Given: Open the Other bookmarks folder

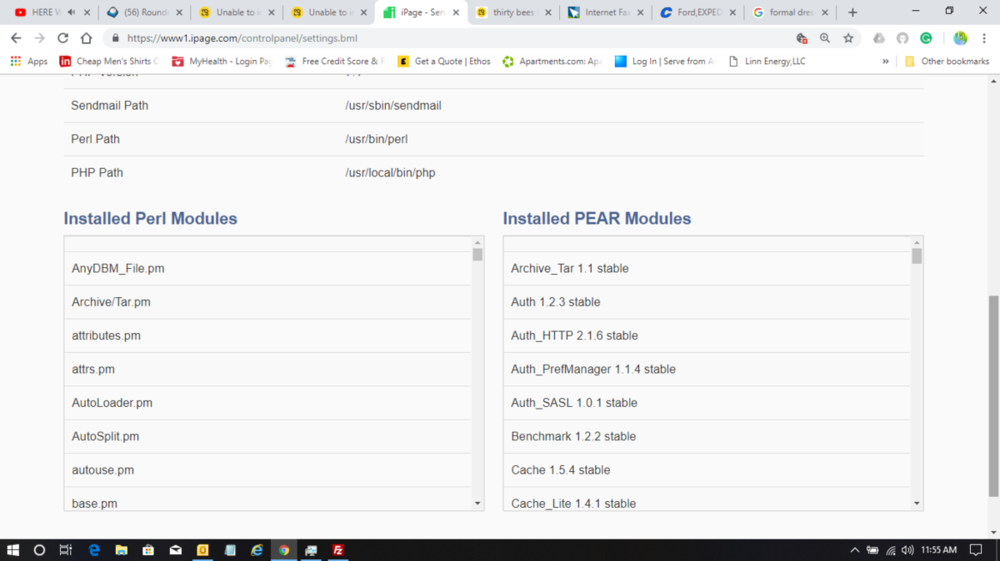Looking at the screenshot, I should coord(946,61).
